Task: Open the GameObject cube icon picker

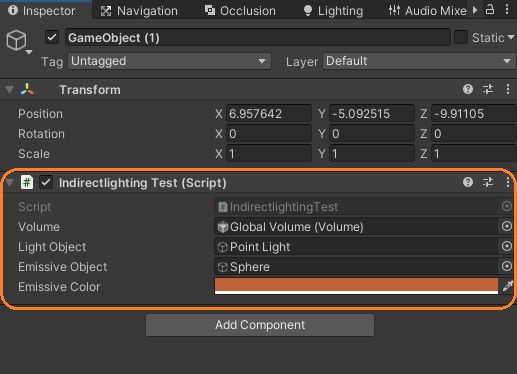Action: [x=16, y=40]
